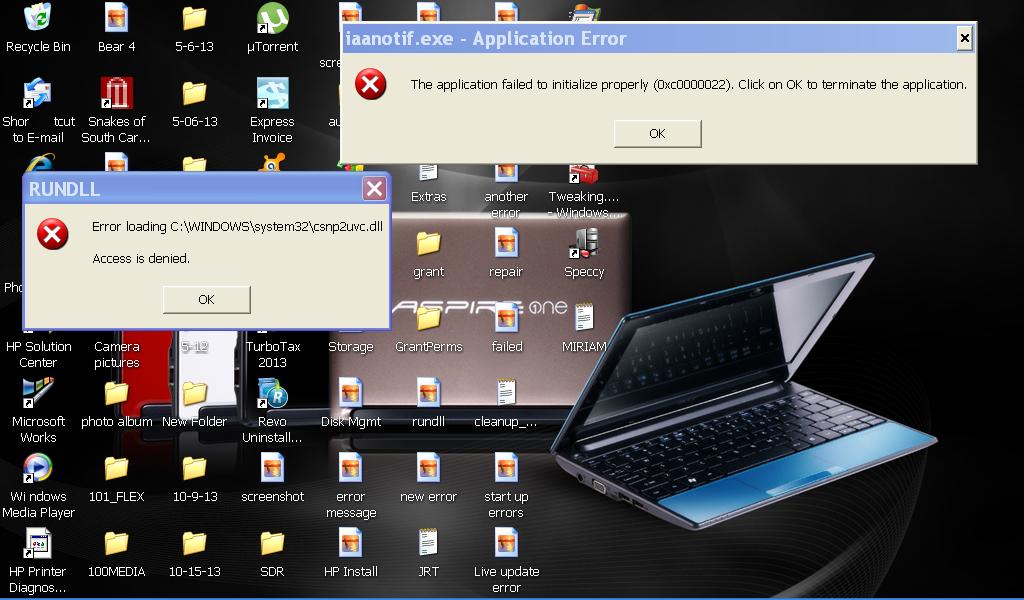Select the HP Install image file
The image size is (1024, 600).
tap(351, 543)
